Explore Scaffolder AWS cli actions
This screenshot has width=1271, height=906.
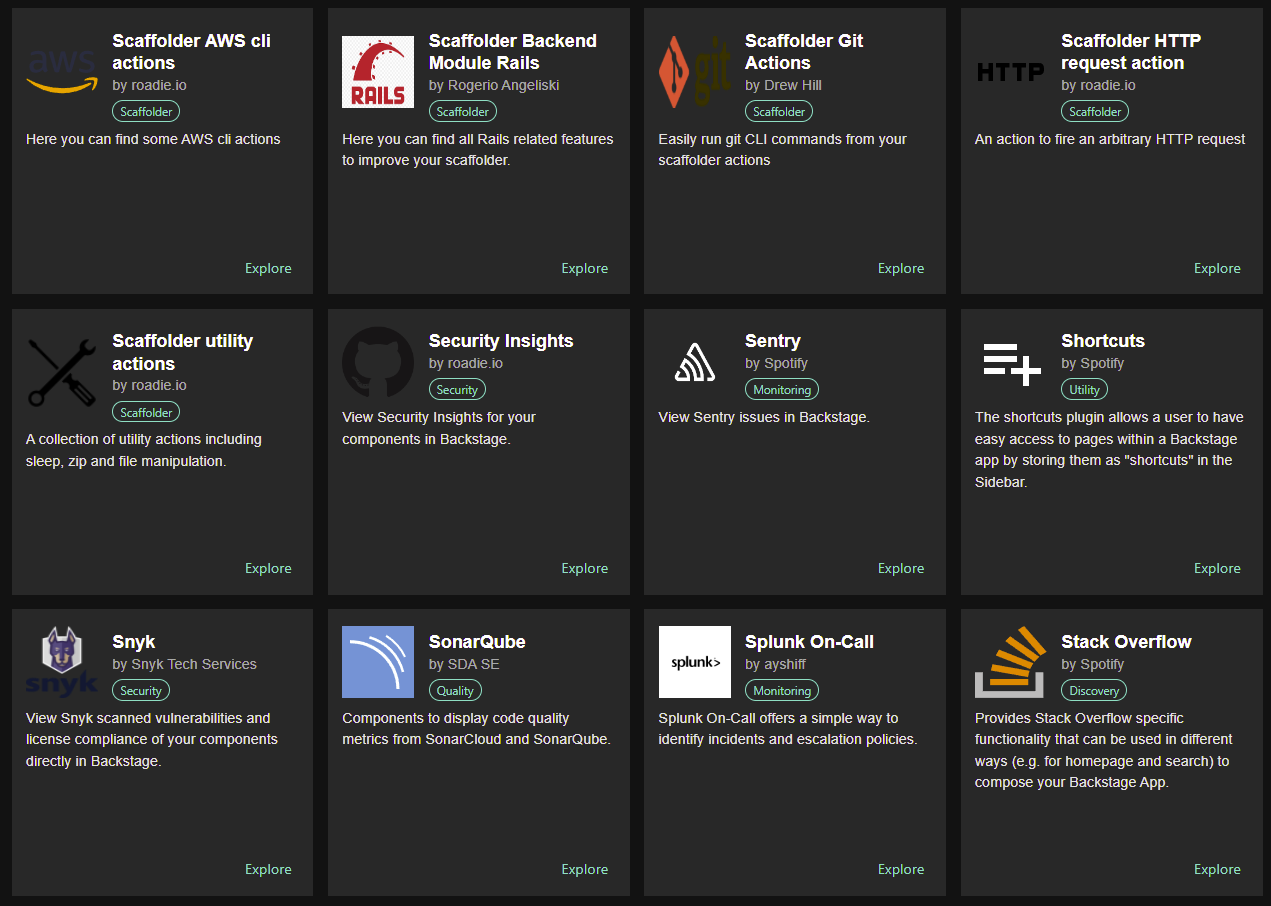(x=268, y=268)
